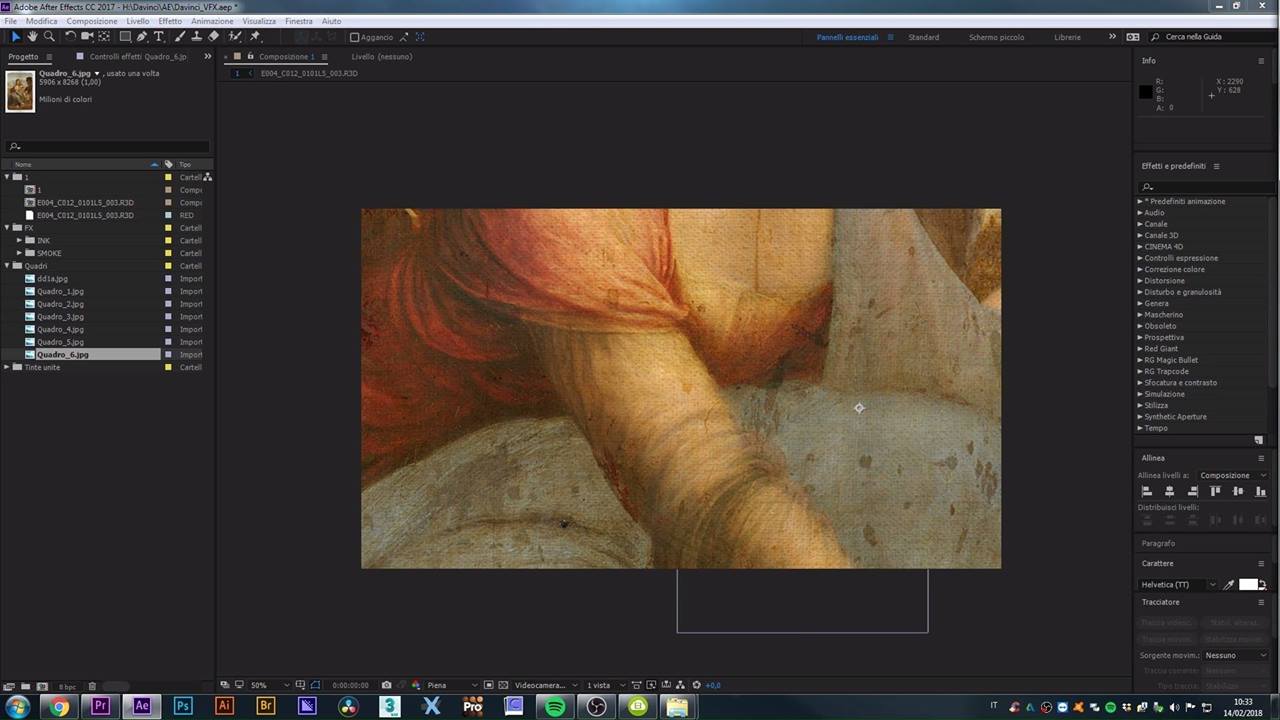Open the Videocamera 3D view dropdown
Image resolution: width=1280 pixels, height=720 pixels.
click(x=545, y=685)
